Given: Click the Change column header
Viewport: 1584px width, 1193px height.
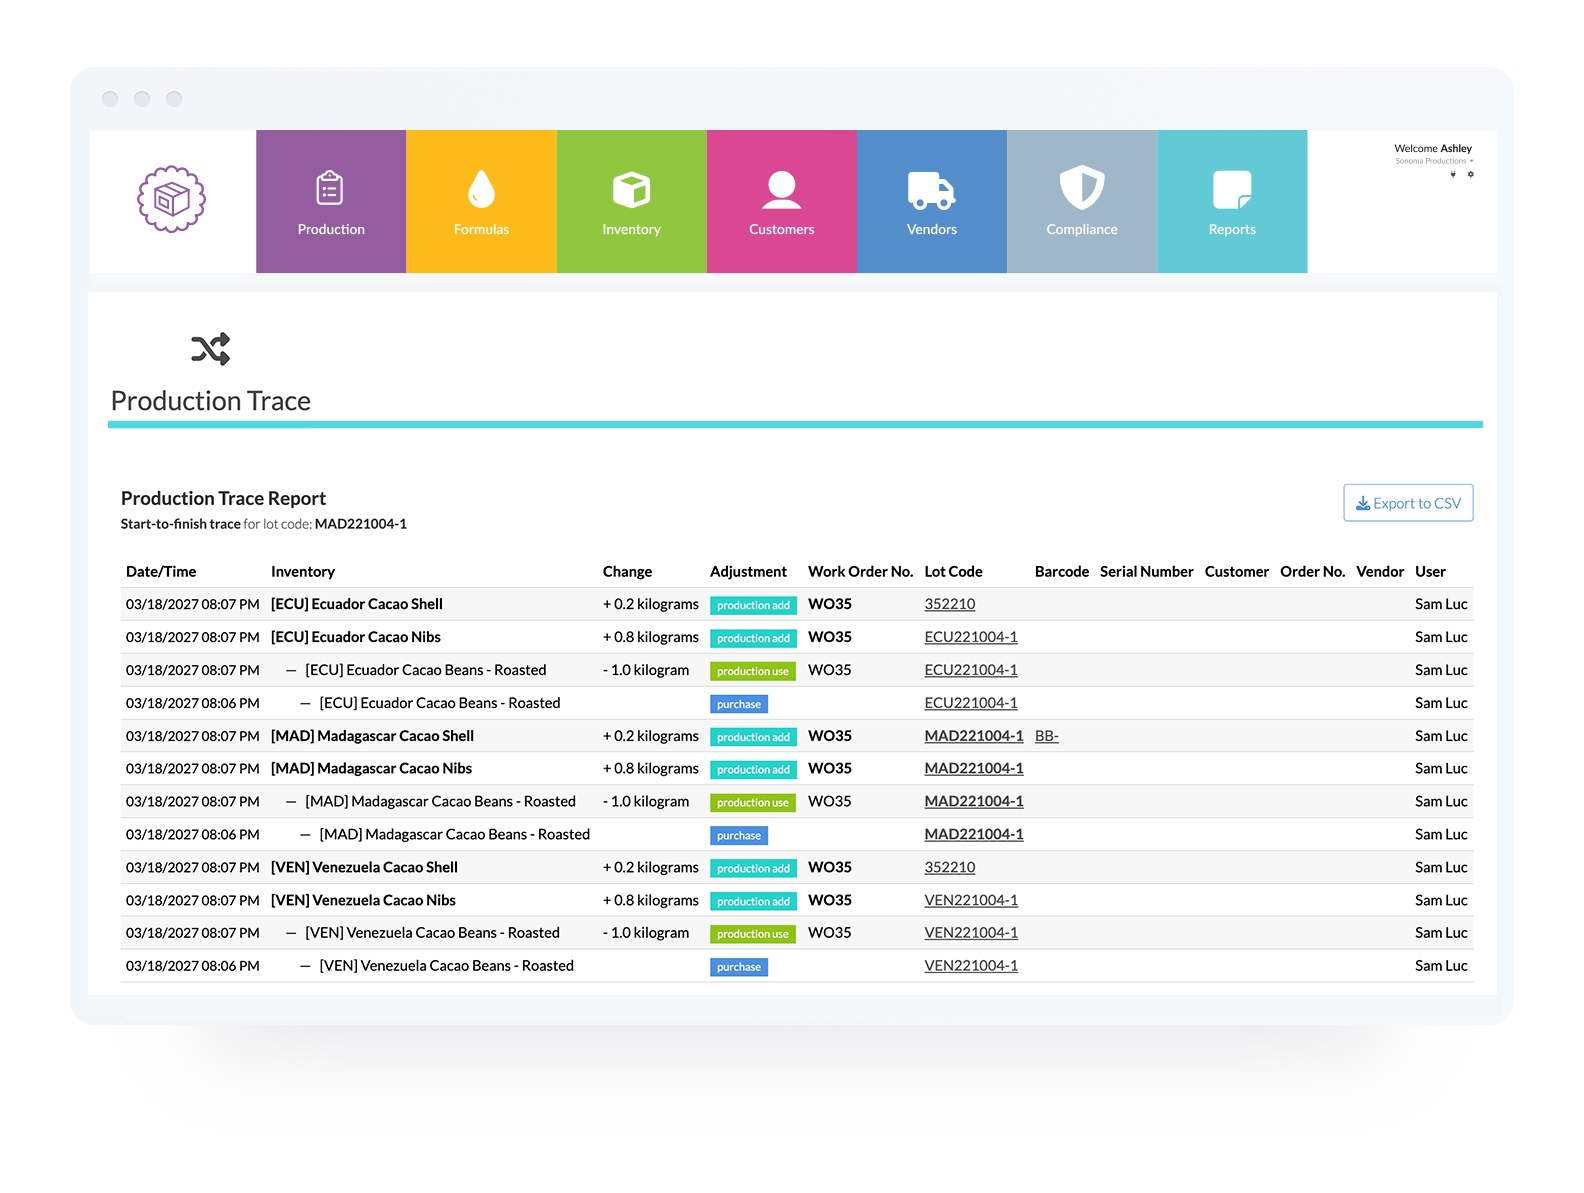Looking at the screenshot, I should [x=627, y=571].
